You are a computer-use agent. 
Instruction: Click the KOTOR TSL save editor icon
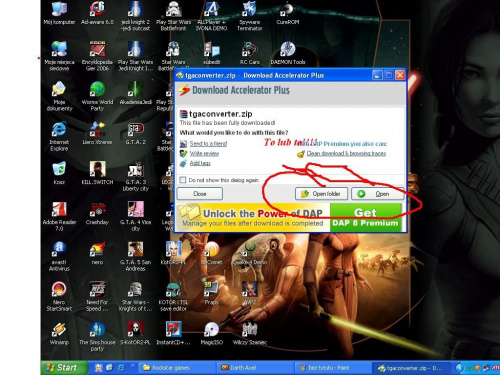pos(173,296)
